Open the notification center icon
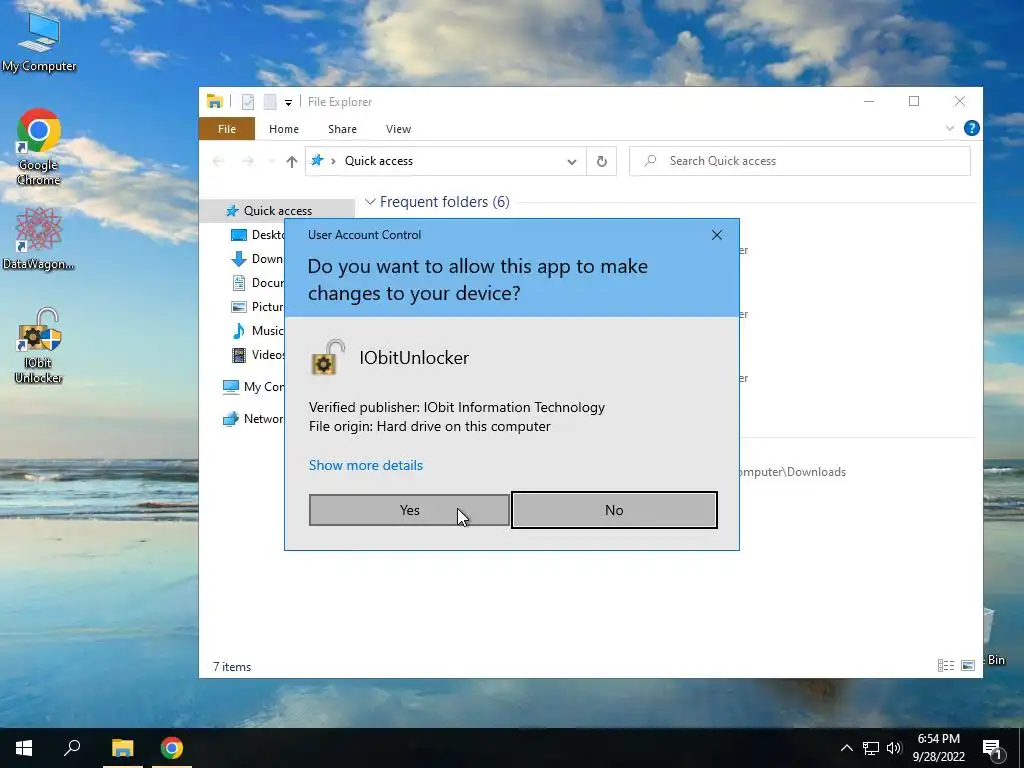The image size is (1024, 768). [x=992, y=748]
